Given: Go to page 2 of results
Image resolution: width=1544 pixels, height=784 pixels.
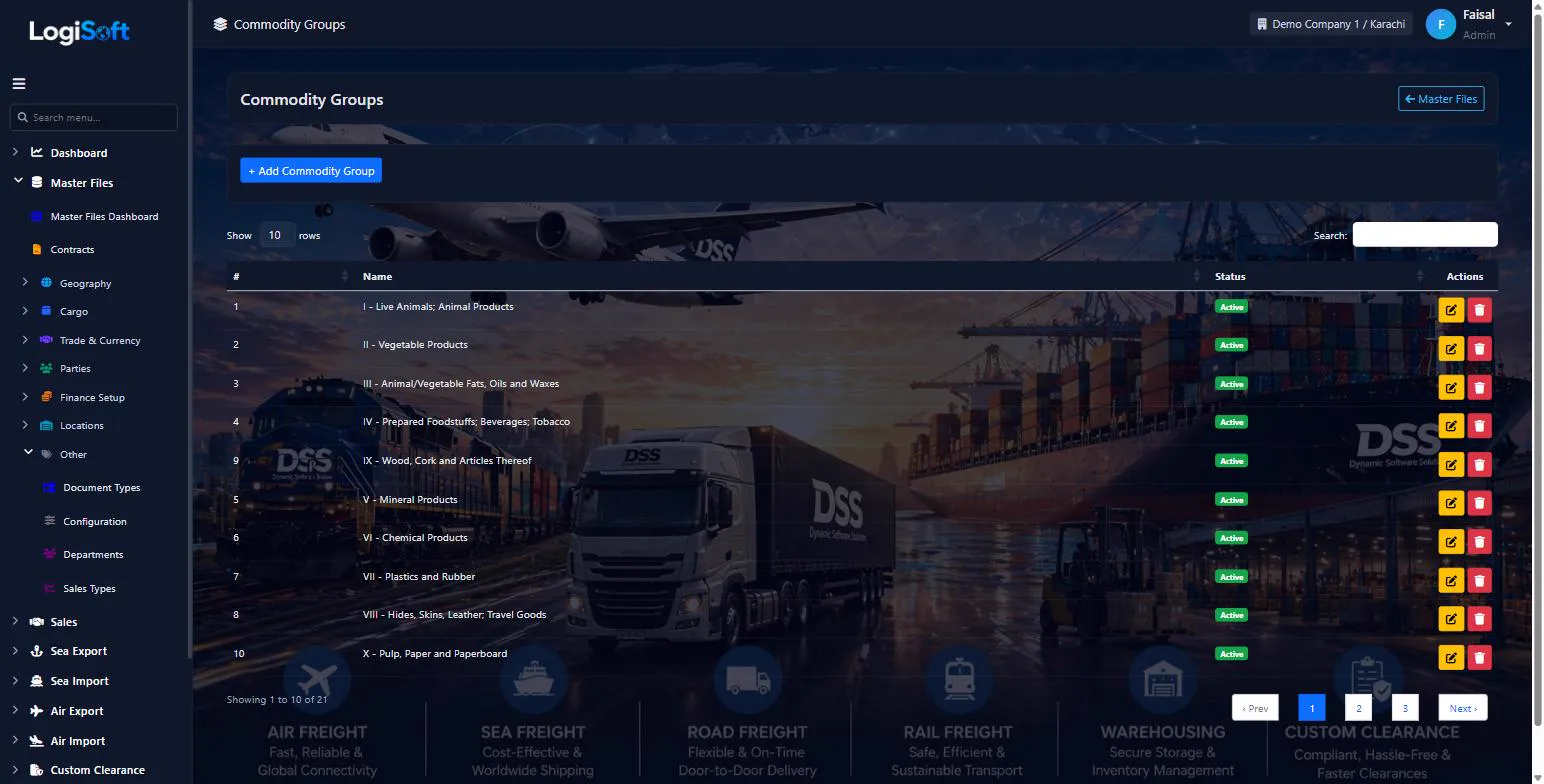Looking at the screenshot, I should point(1358,708).
